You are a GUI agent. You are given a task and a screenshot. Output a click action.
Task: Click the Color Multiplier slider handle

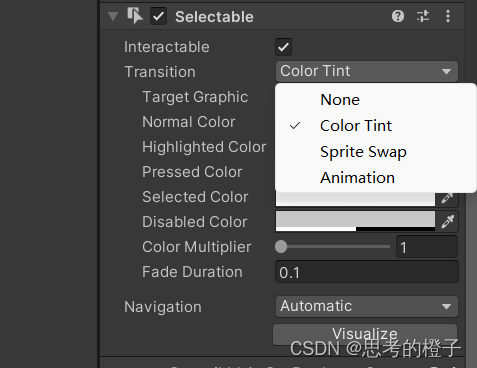[x=281, y=247]
